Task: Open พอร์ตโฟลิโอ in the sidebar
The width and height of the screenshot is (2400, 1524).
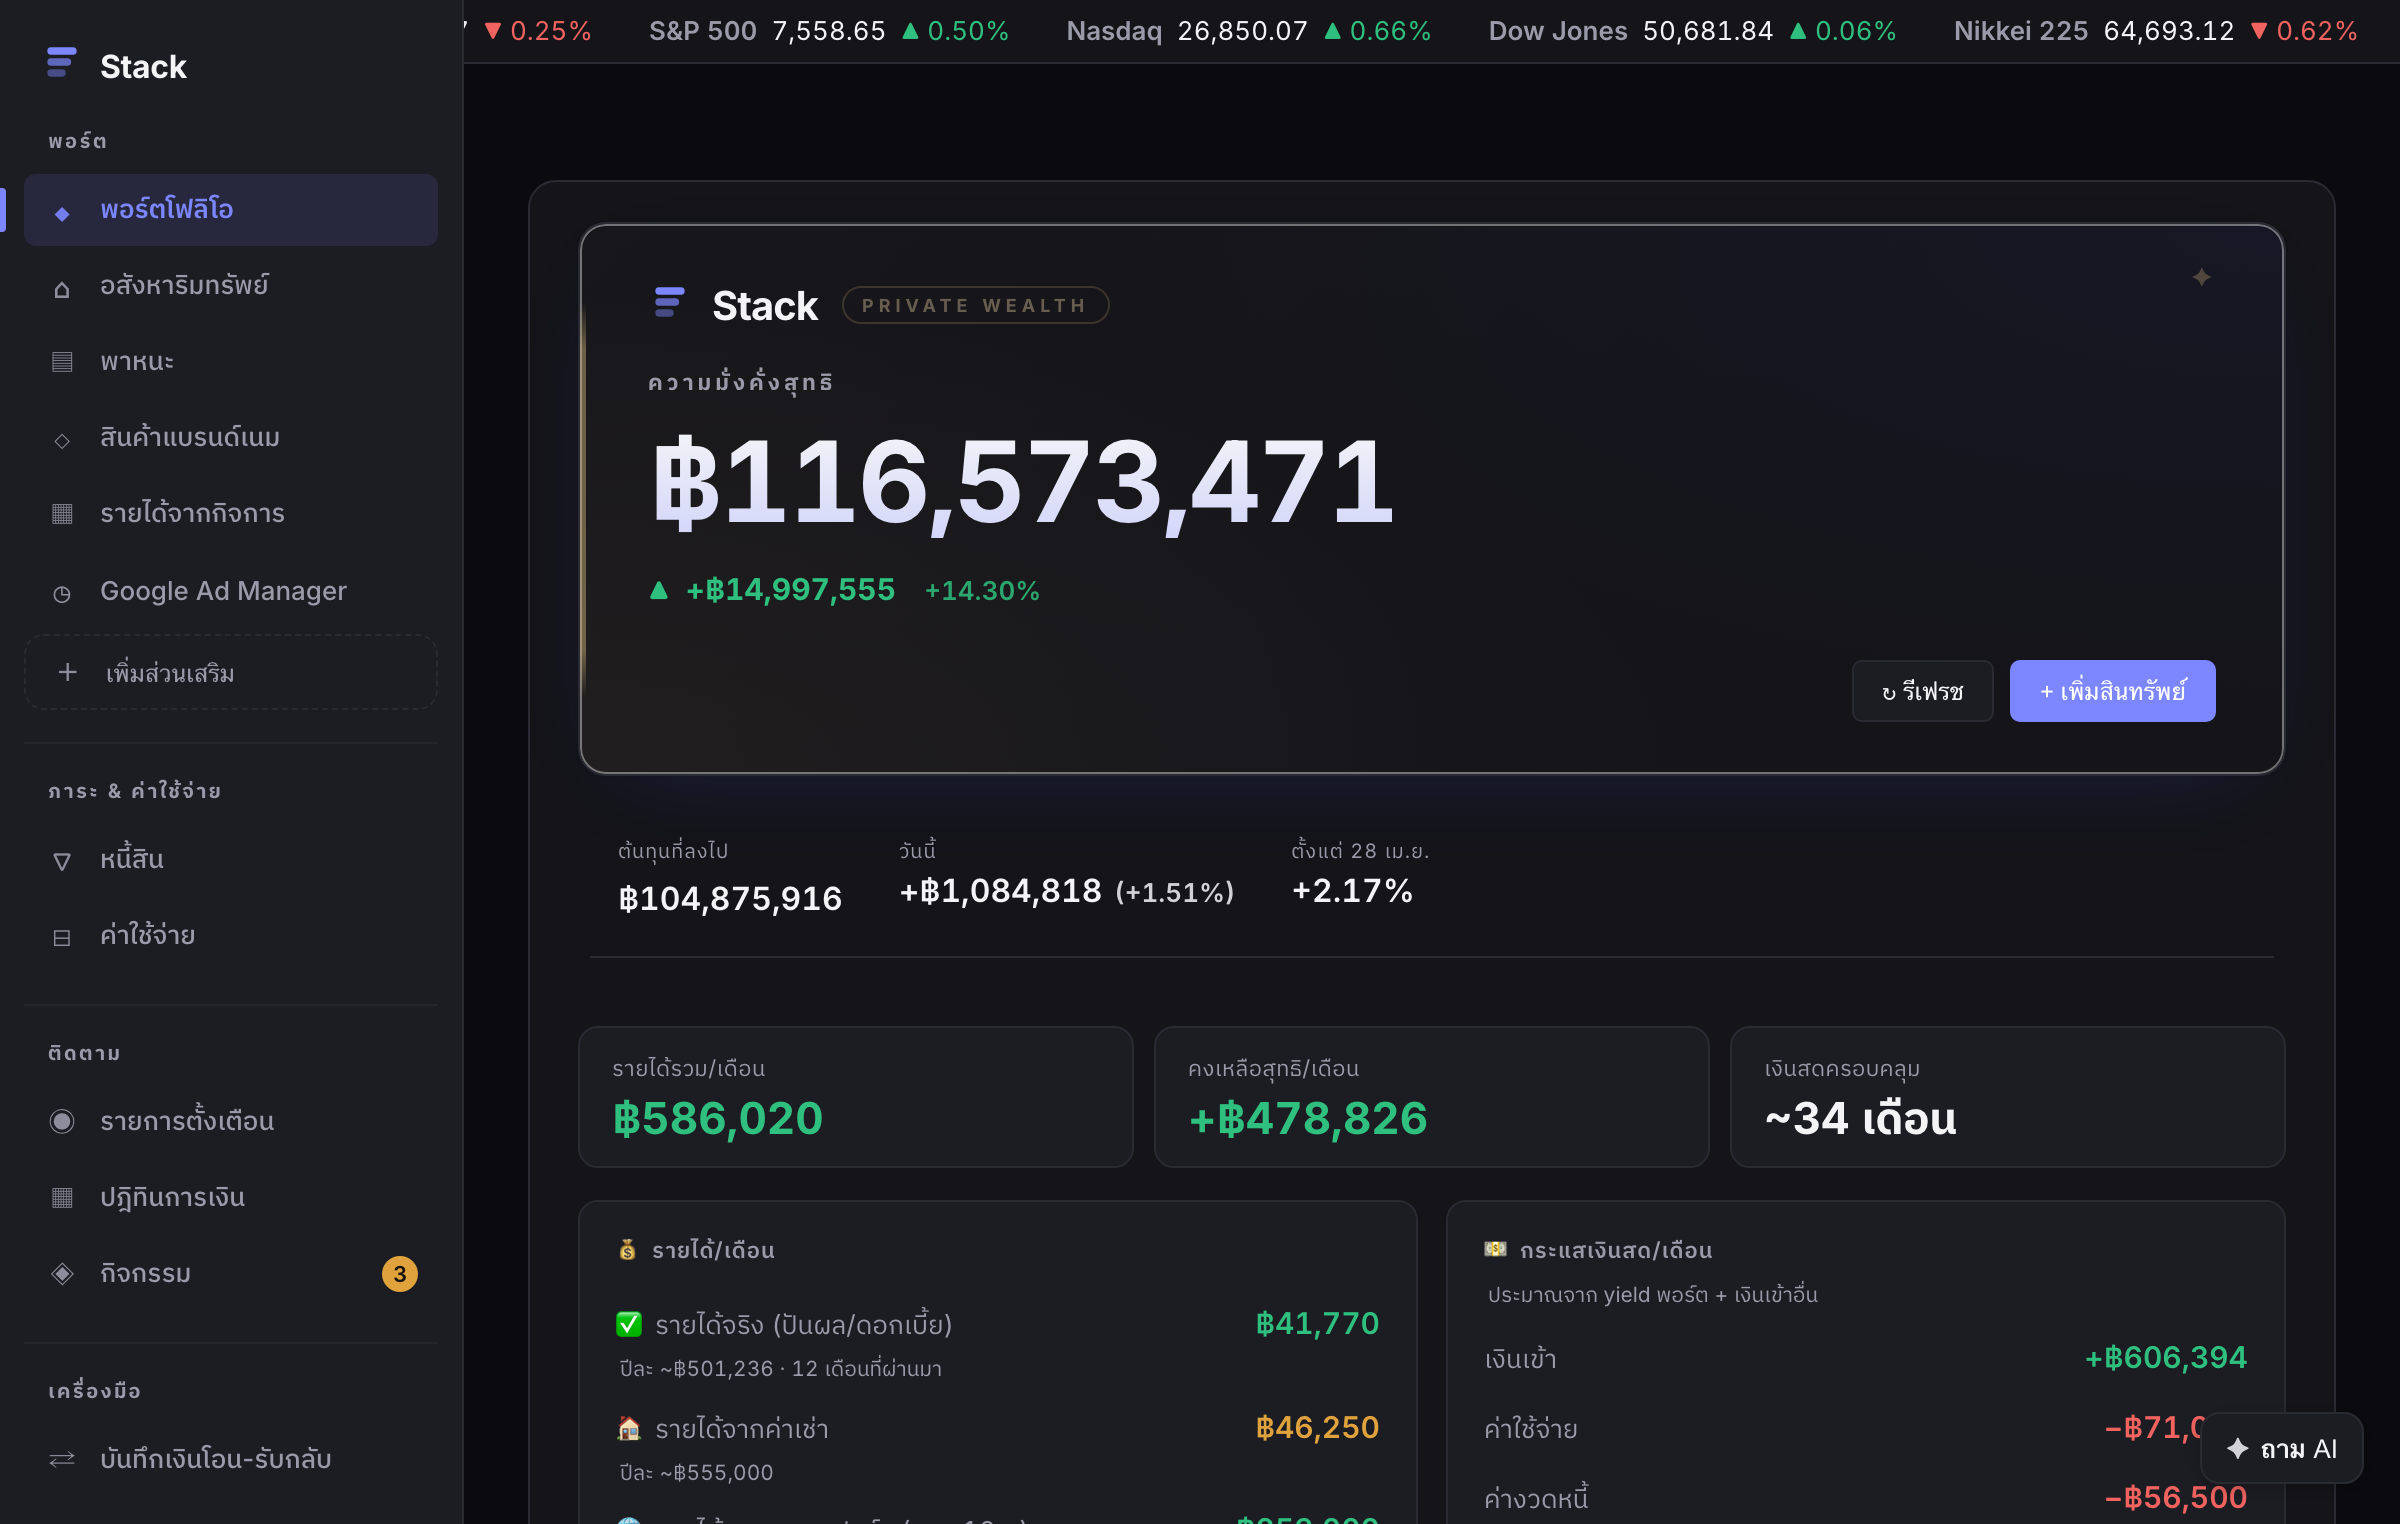Action: coord(231,210)
